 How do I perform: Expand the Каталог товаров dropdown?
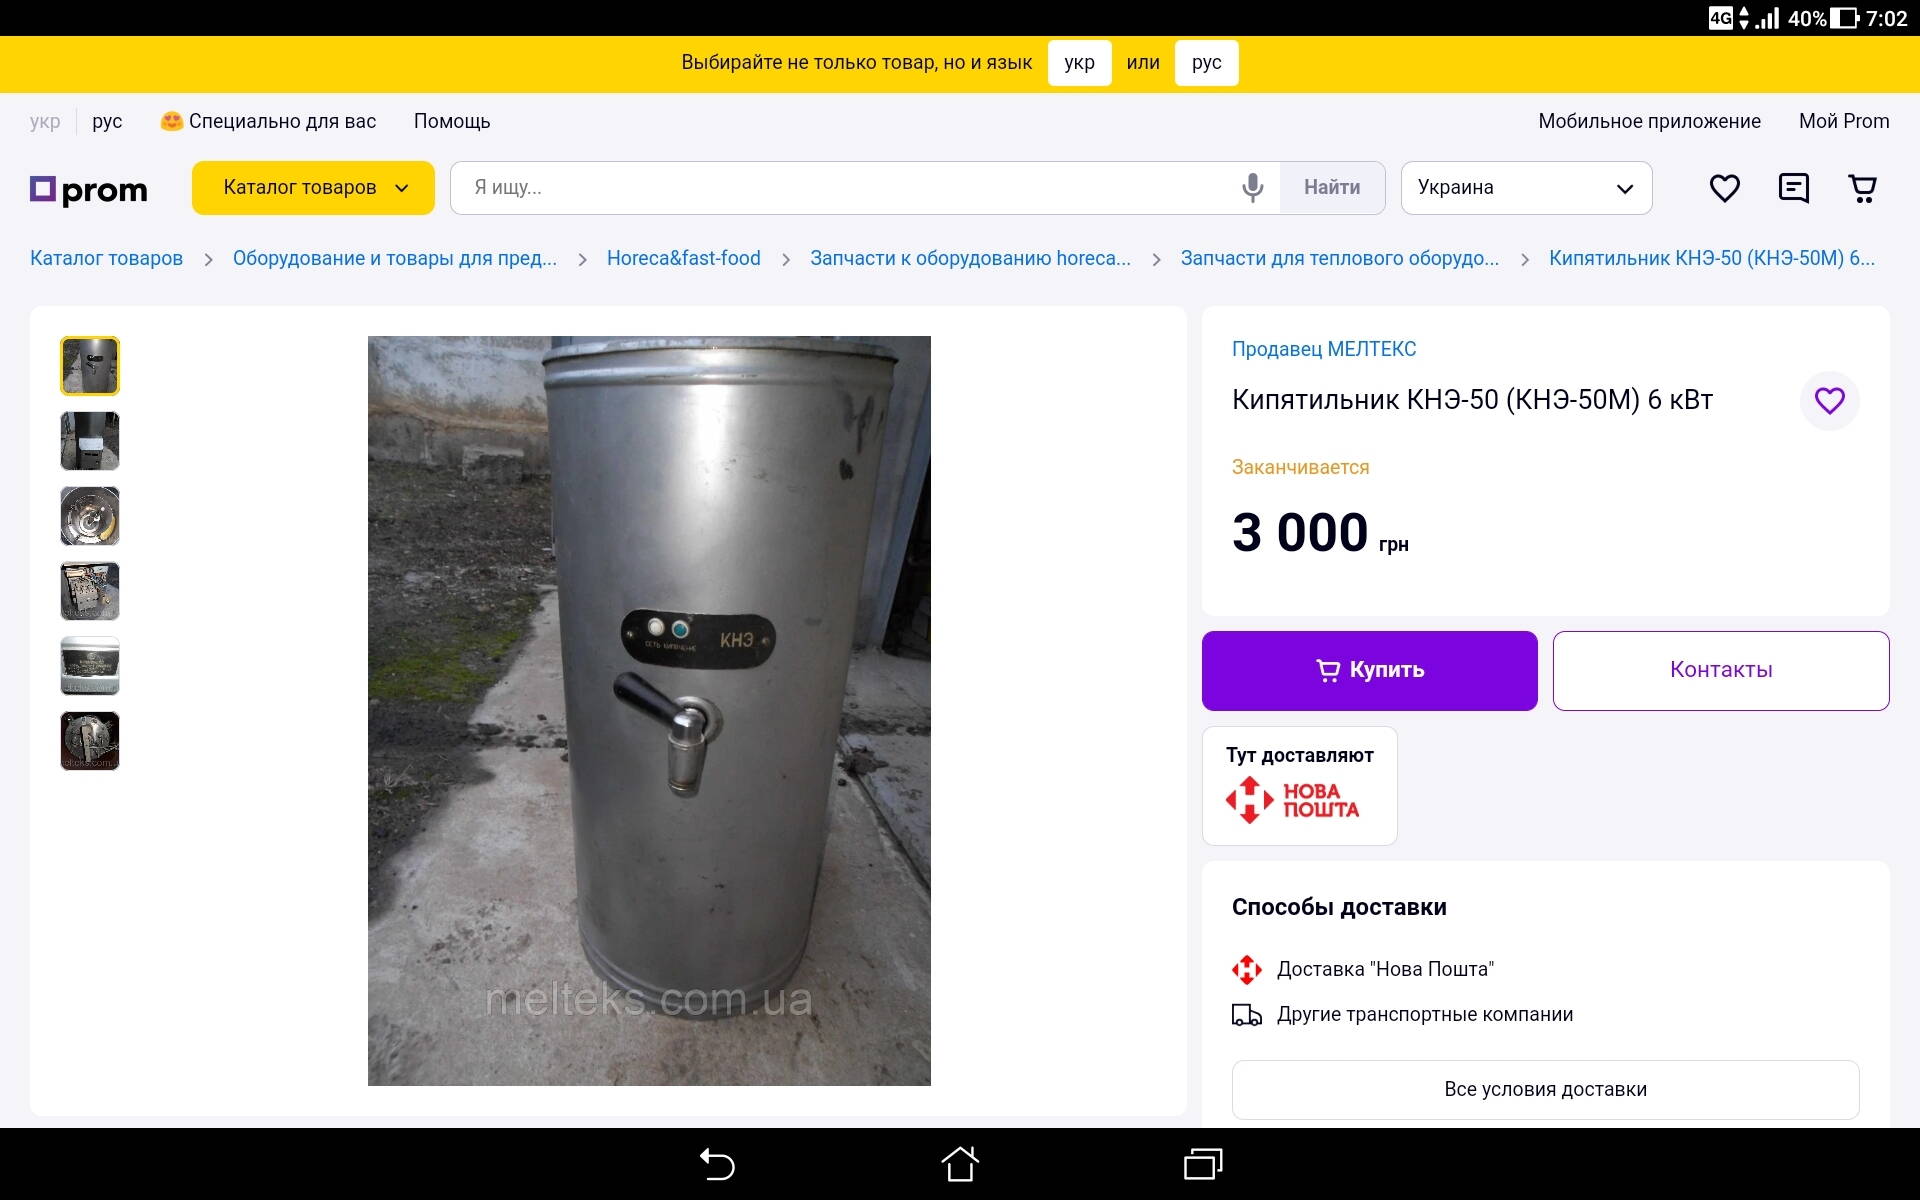point(313,188)
